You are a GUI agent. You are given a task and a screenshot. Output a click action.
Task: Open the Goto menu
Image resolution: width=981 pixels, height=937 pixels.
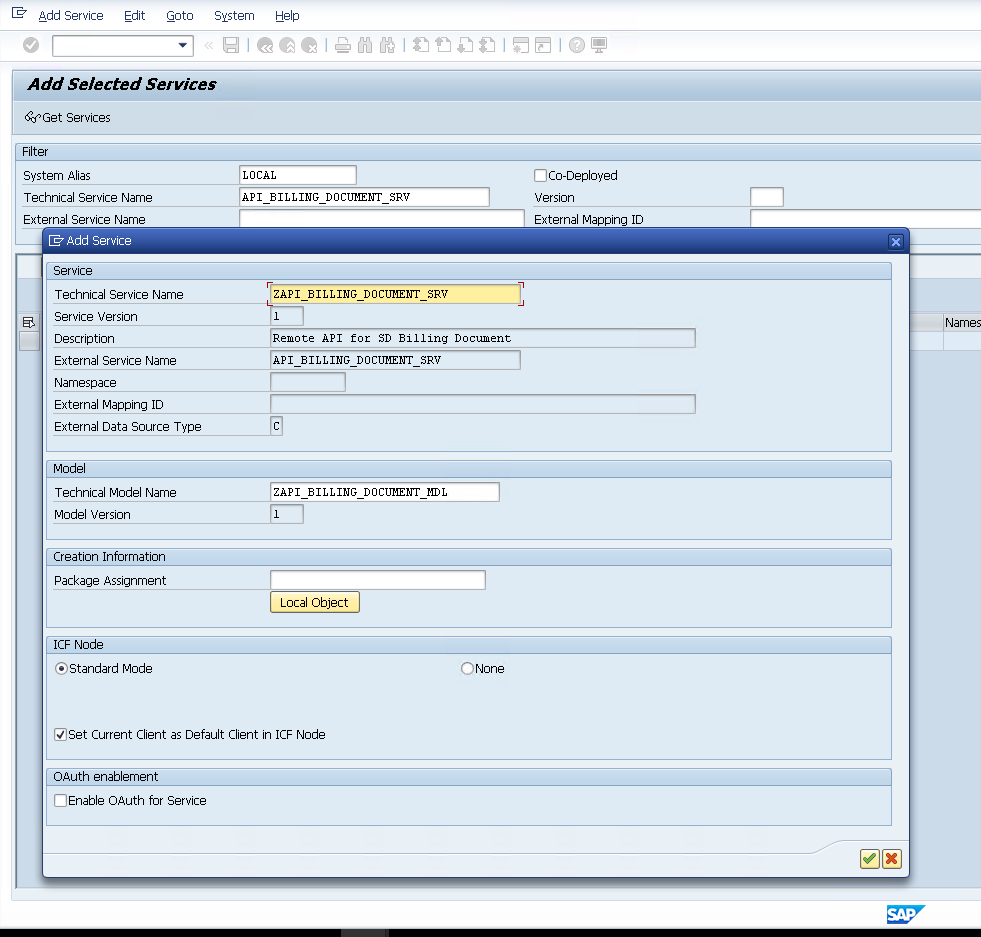click(x=180, y=16)
